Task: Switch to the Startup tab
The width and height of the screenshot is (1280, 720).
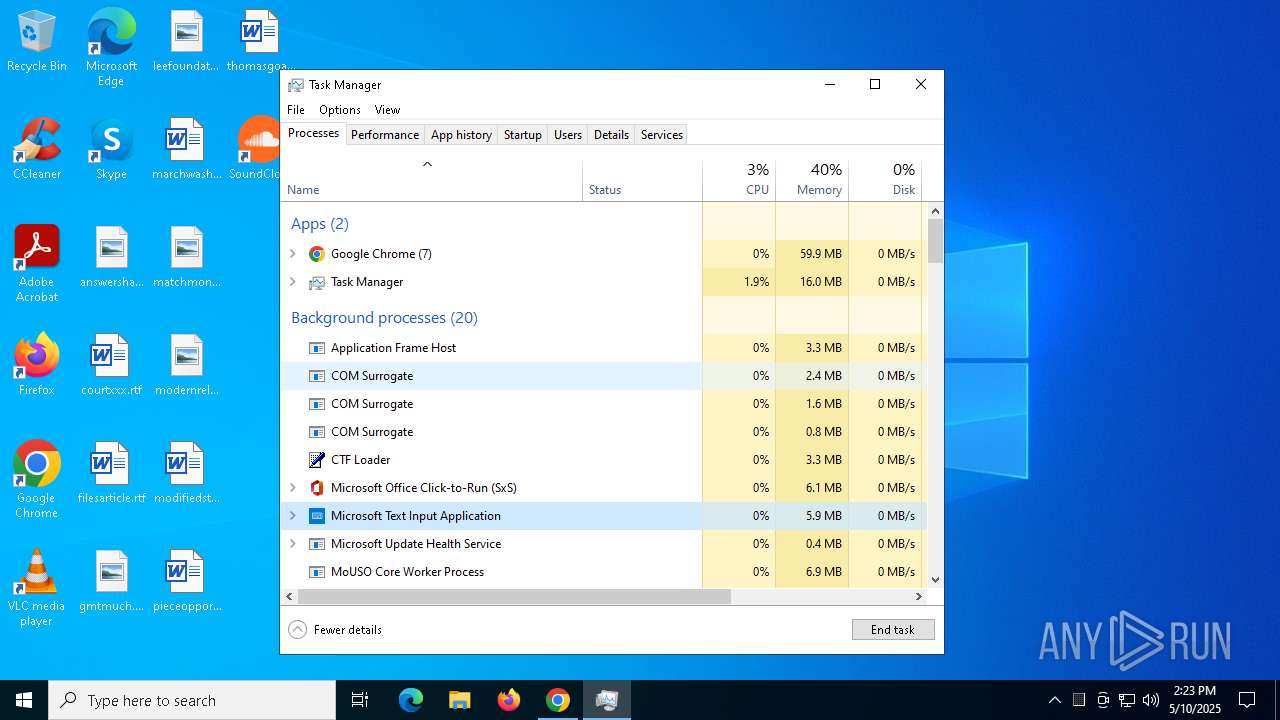Action: (523, 135)
